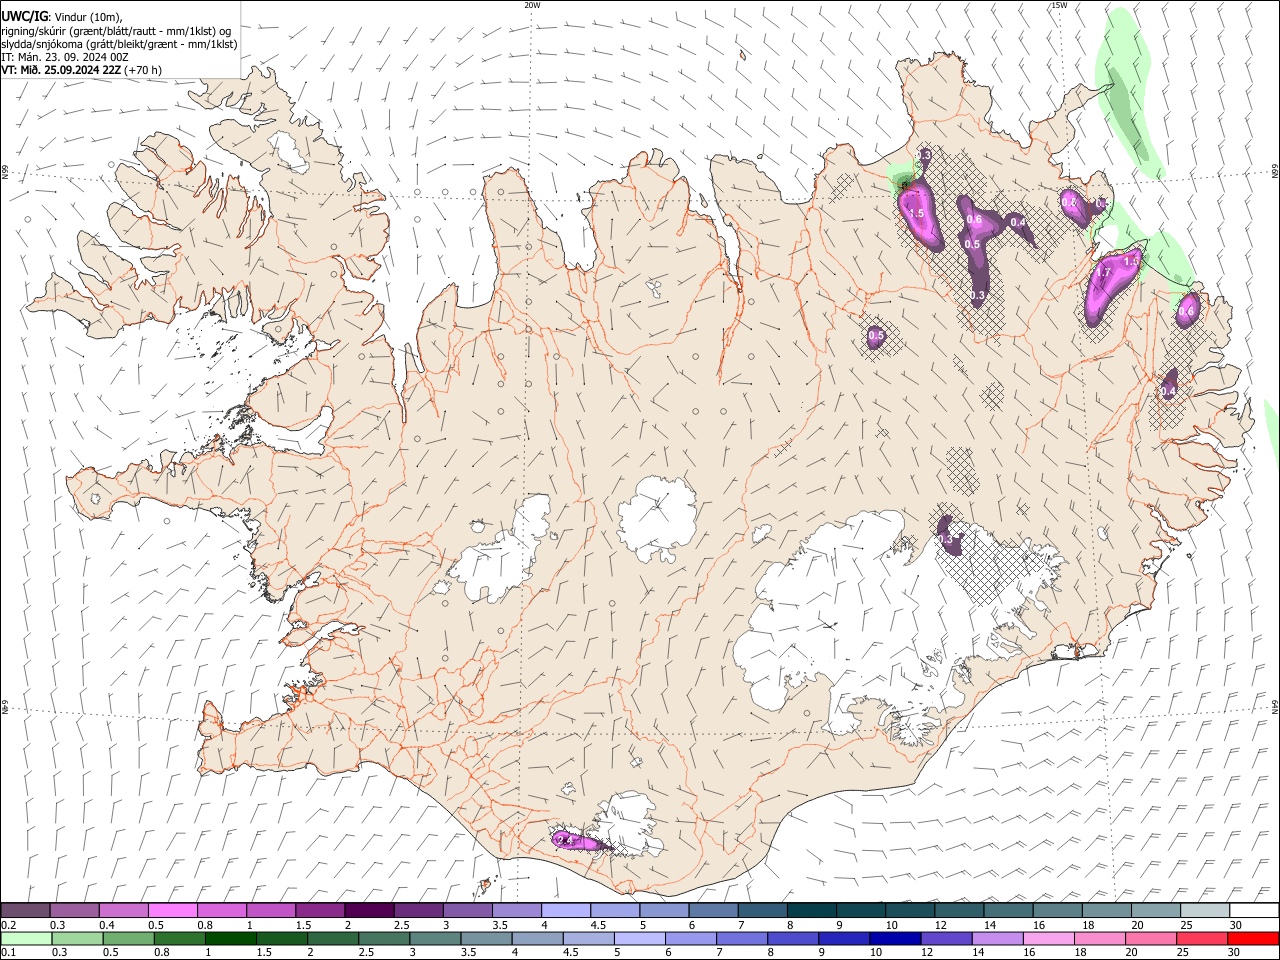1280x960 pixels.
Task: Click the darkest purple 2 snow legend swatch
Action: point(369,910)
